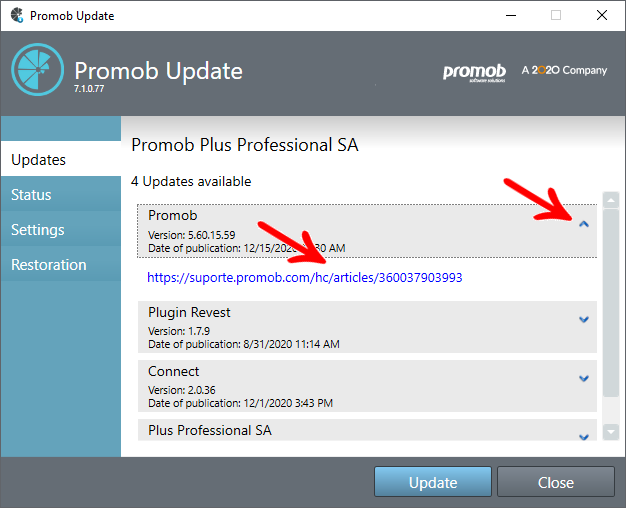Select the Connect update entry
This screenshot has width=626, height=508.
[x=367, y=386]
